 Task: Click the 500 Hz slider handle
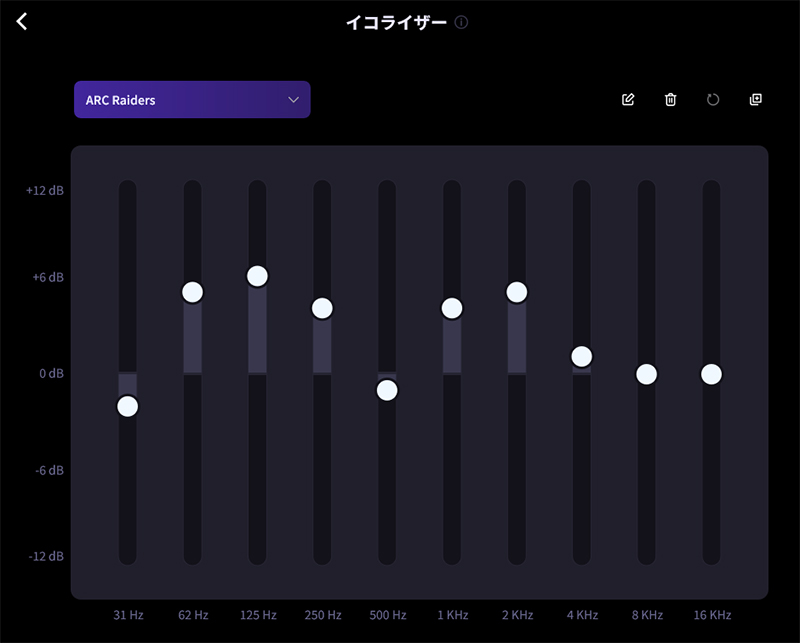pyautogui.click(x=387, y=390)
